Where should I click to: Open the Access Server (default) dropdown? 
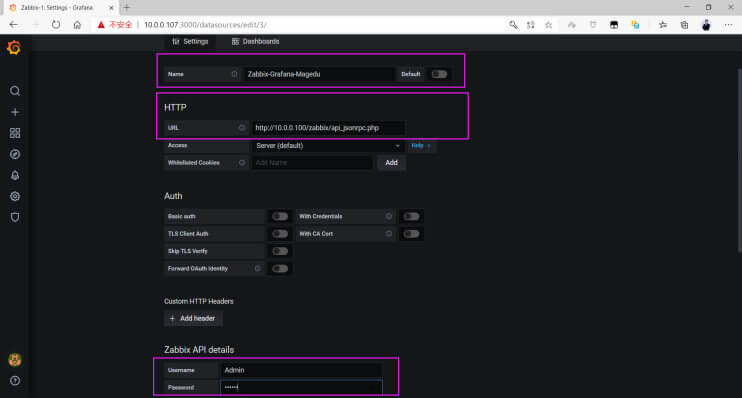pyautogui.click(x=328, y=145)
